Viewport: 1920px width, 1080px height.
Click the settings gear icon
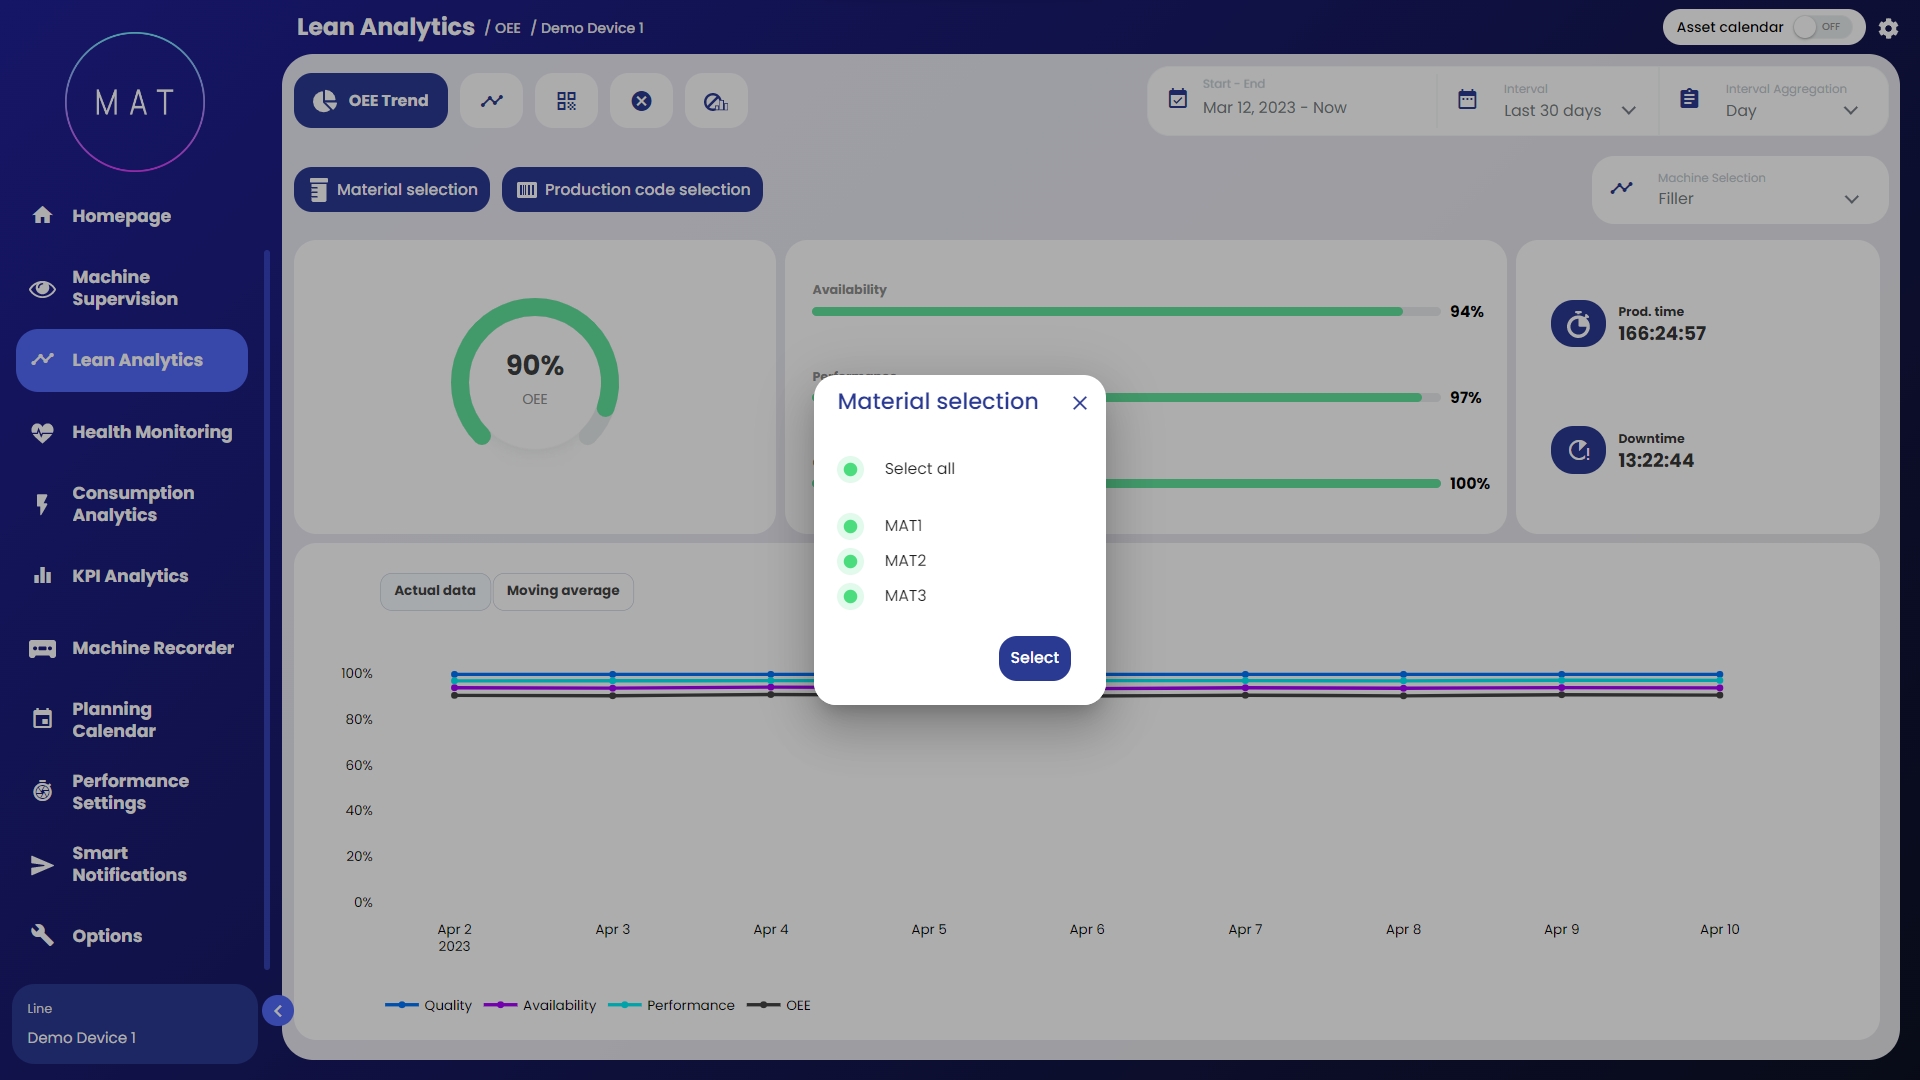click(1888, 28)
